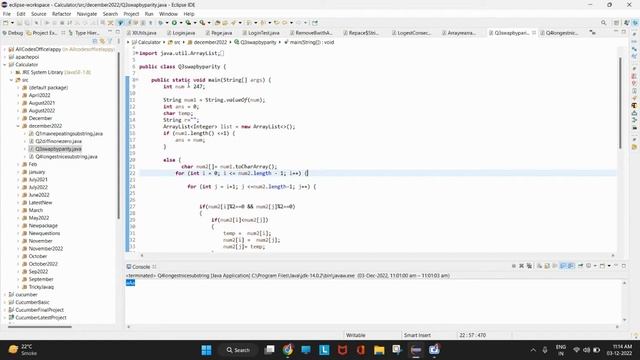Open the Open Perspective icon
Image resolution: width=640 pixels, height=360 pixels.
click(617, 23)
